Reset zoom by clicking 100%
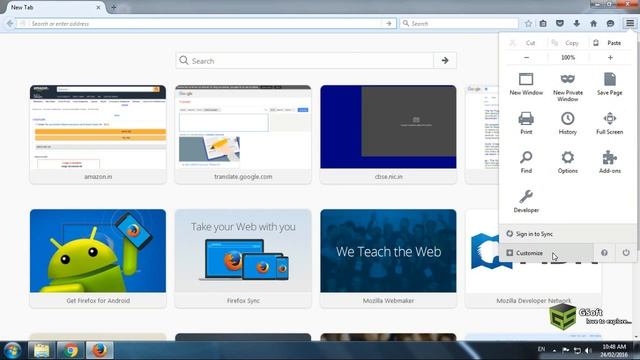This screenshot has width=640, height=360. click(x=568, y=58)
